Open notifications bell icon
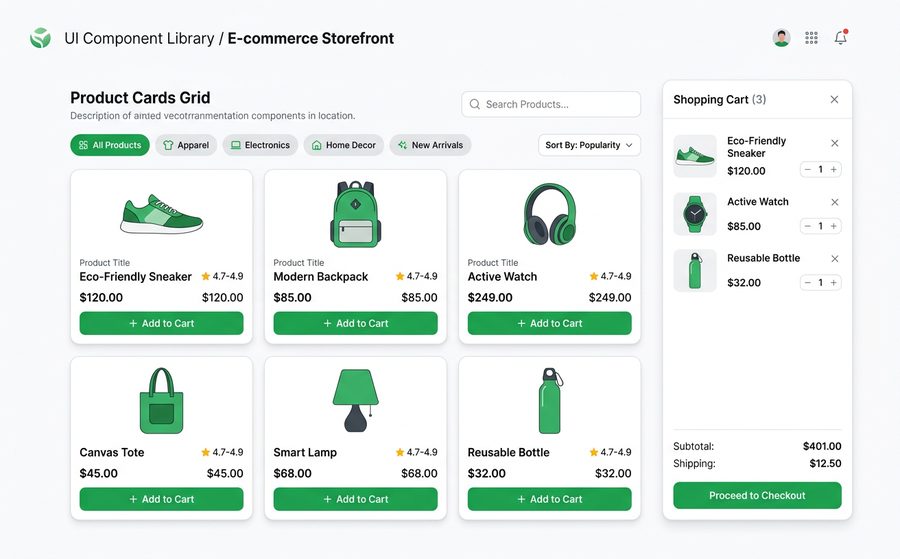This screenshot has height=559, width=900. pyautogui.click(x=841, y=37)
